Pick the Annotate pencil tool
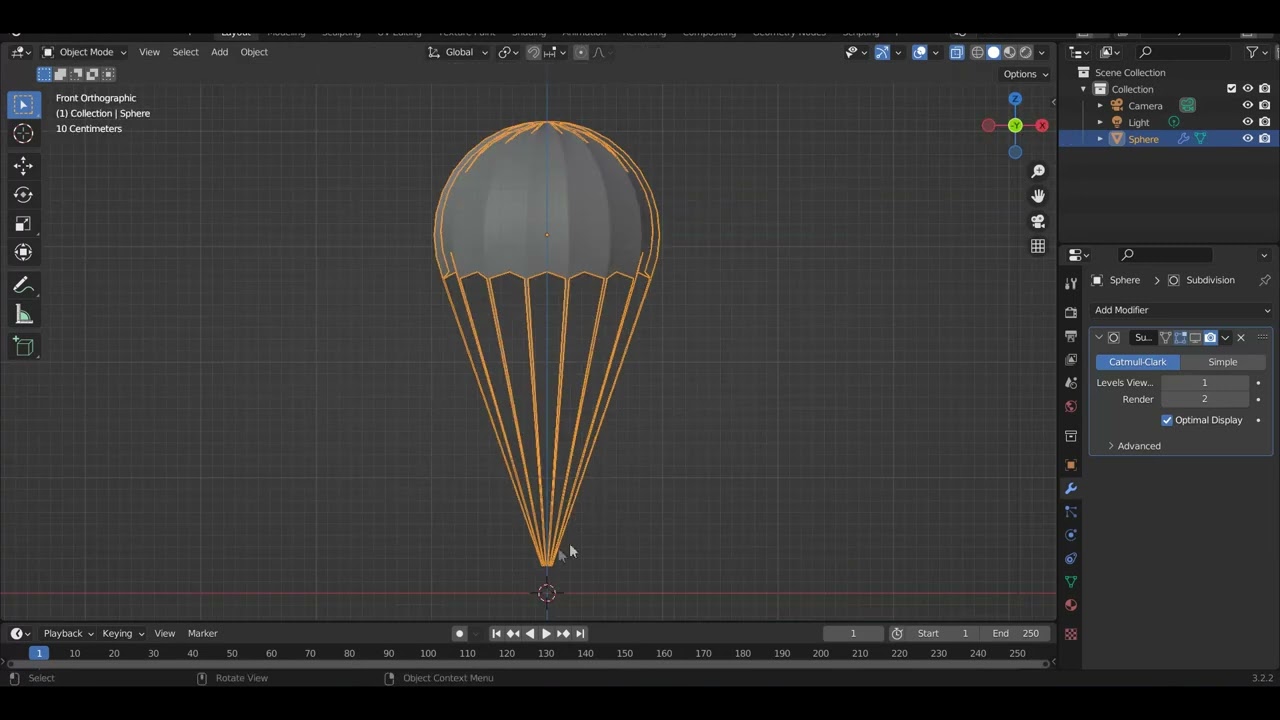Viewport: 1280px width, 720px height. click(23, 286)
